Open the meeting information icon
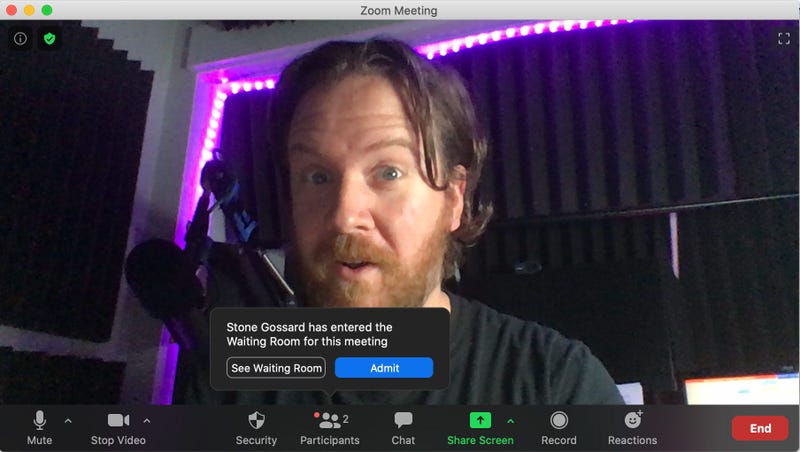 pyautogui.click(x=20, y=39)
